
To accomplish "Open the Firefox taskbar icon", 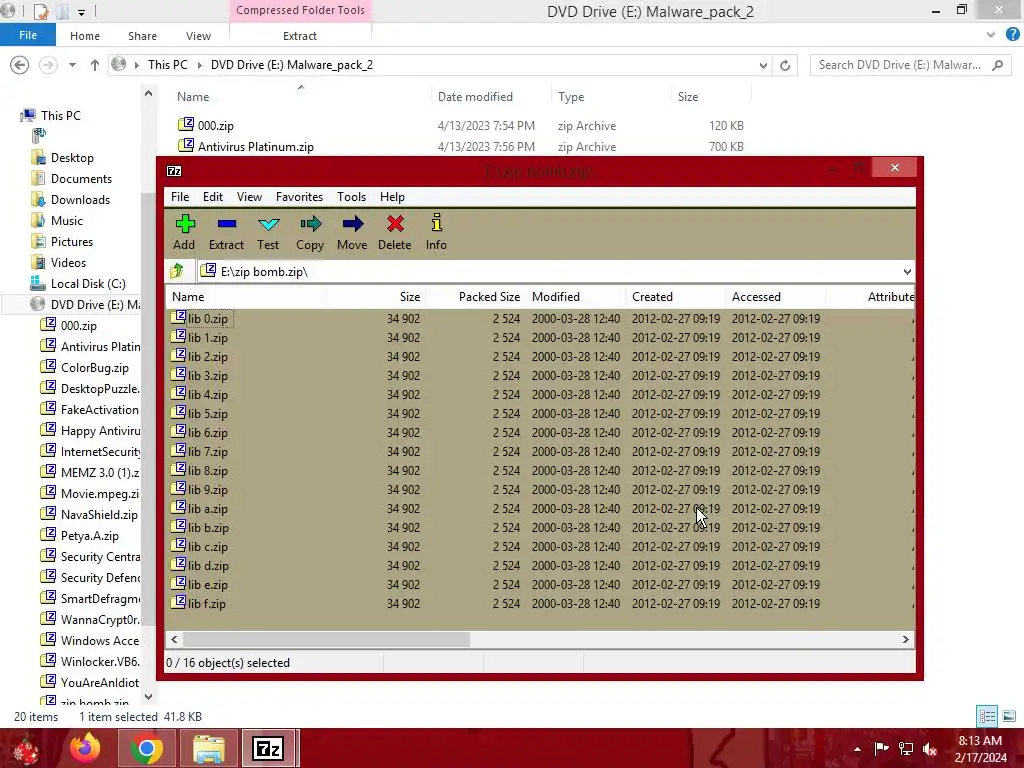I will click(86, 748).
